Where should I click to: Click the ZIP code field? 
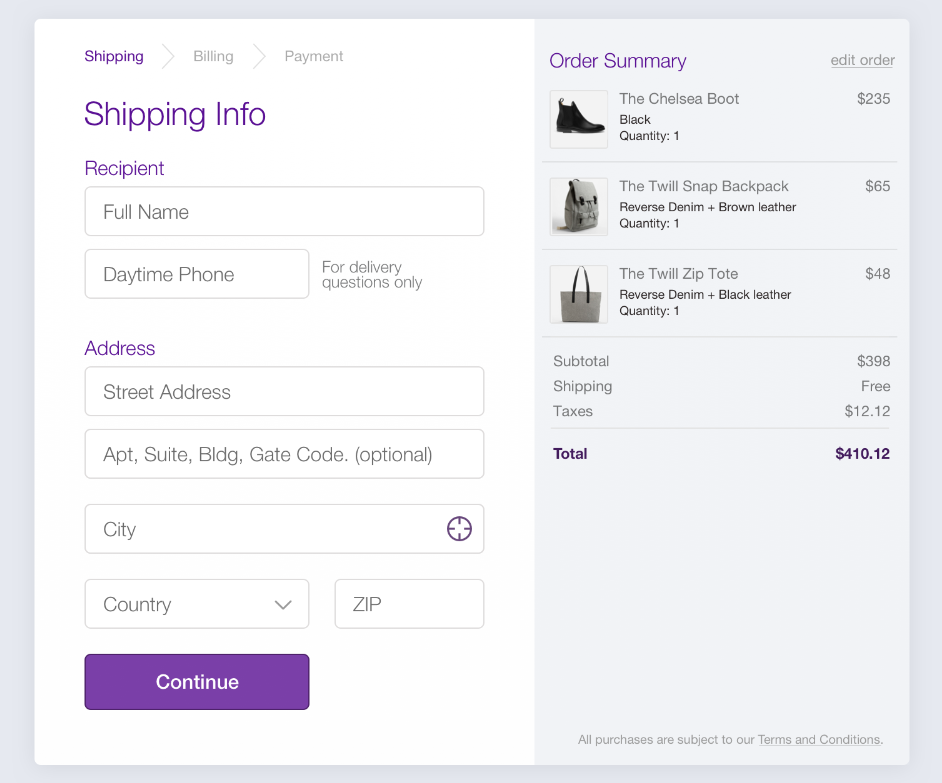coord(409,604)
